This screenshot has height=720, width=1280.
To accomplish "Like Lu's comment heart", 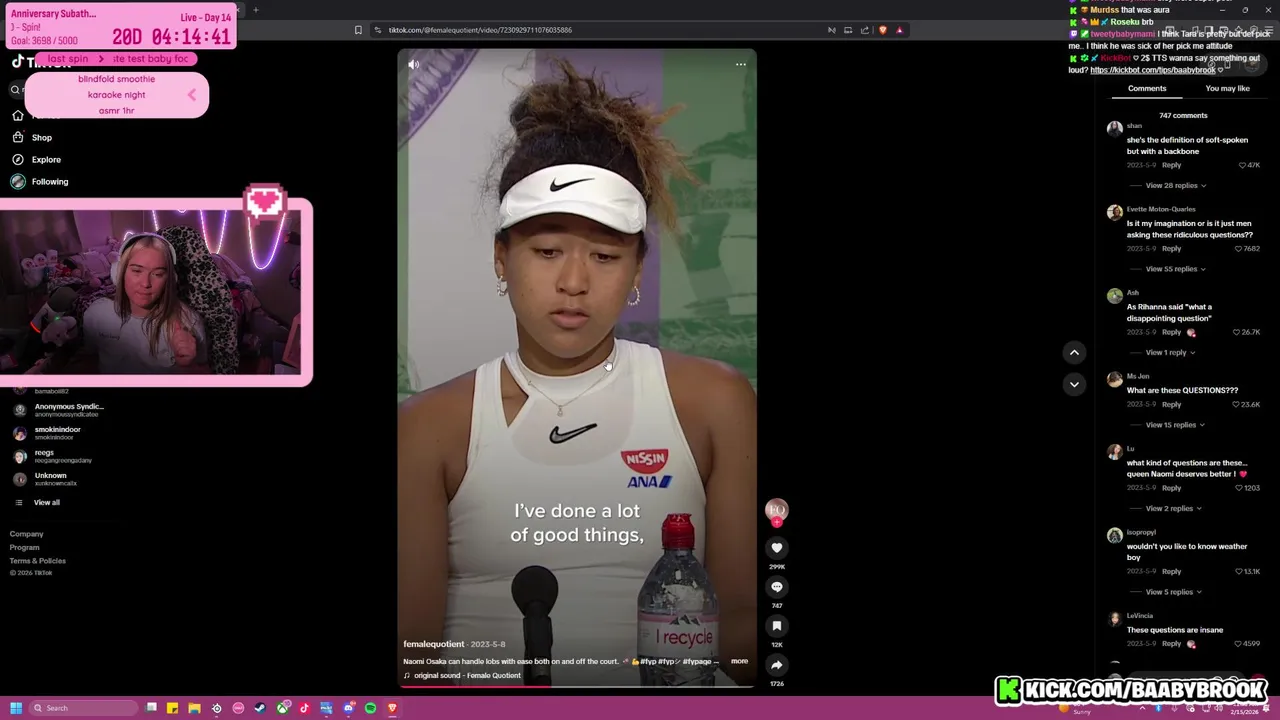I will coord(1240,488).
